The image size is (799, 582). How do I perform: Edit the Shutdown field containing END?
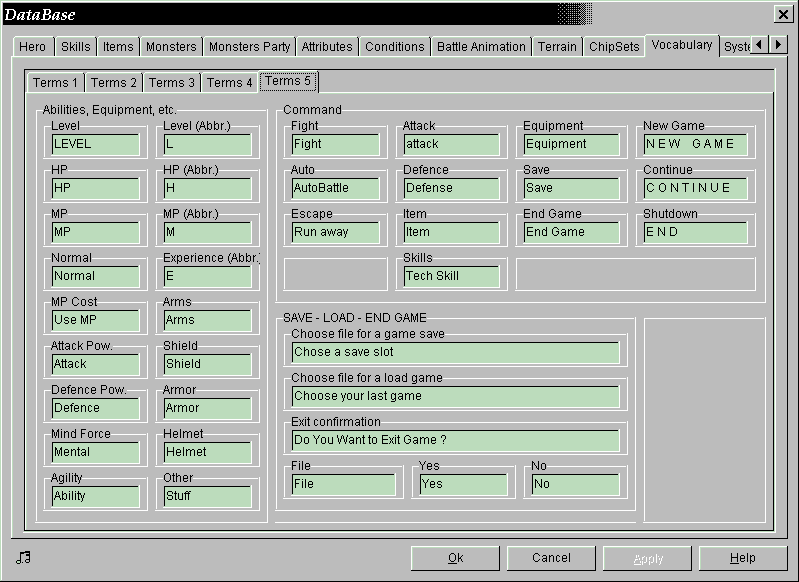(696, 232)
